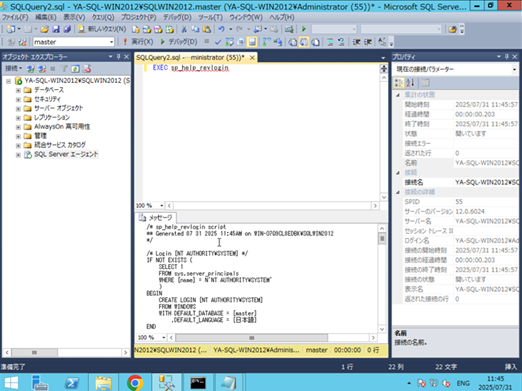Click Specify Values for Template Parameters icon
The width and height of the screenshot is (522, 391).
[382, 42]
